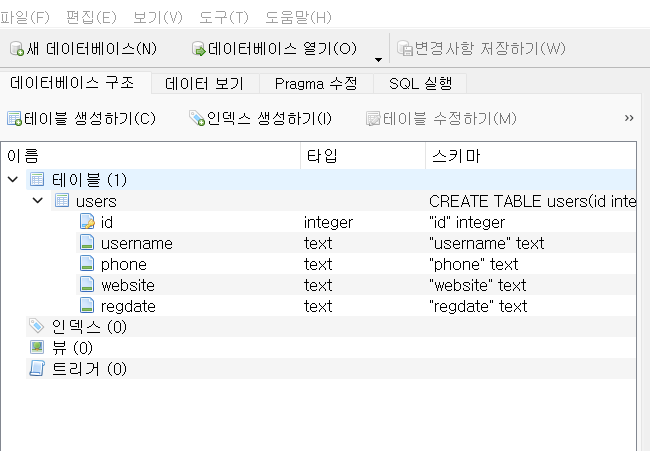Select the 뷰 (0) row label
The image size is (650, 451).
pos(72,348)
